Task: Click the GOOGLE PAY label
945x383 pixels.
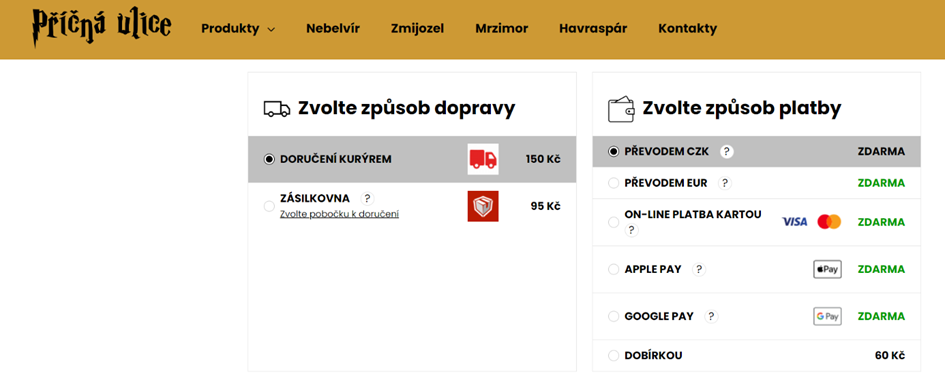Action: (x=659, y=316)
